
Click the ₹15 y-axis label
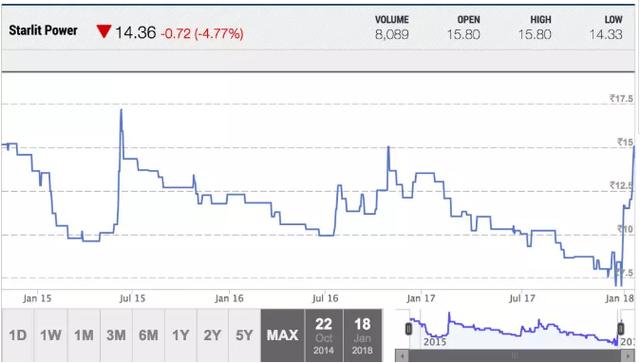pos(625,142)
